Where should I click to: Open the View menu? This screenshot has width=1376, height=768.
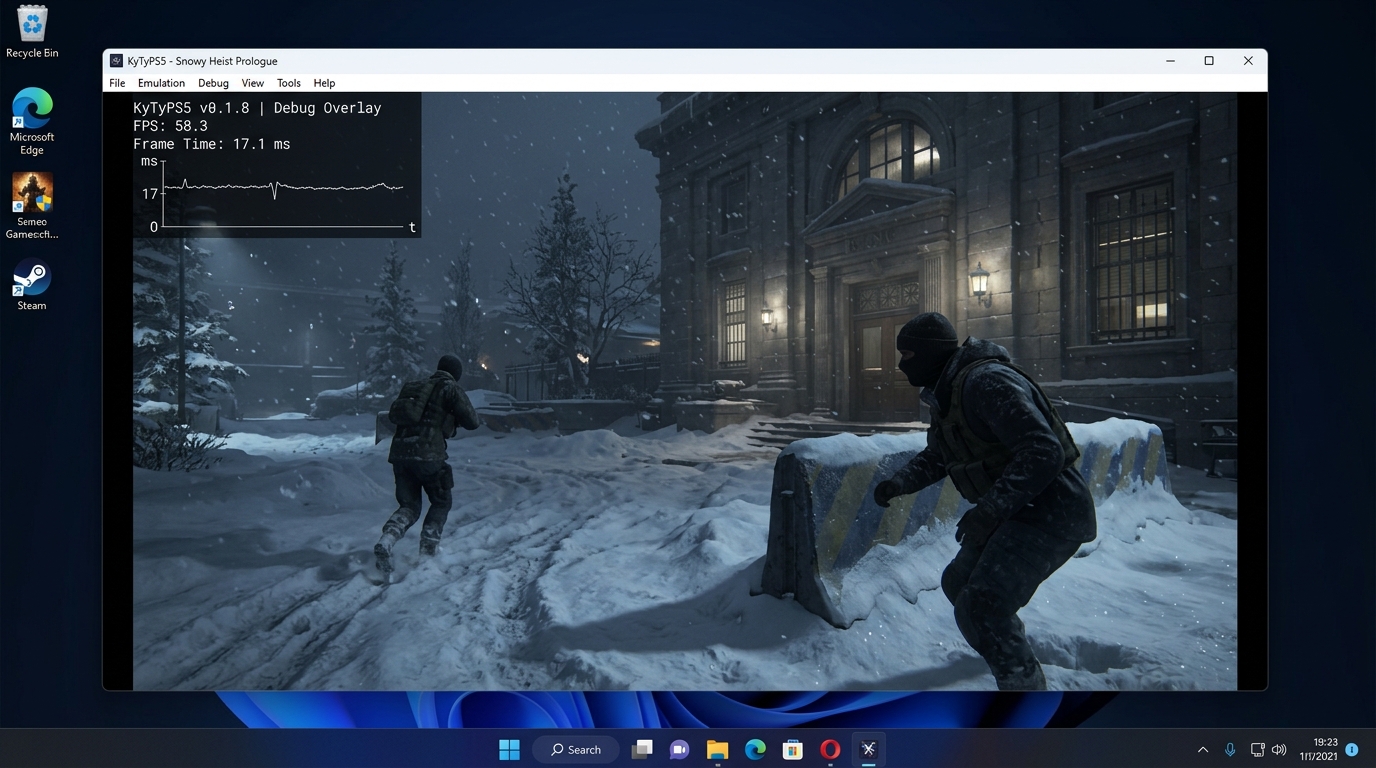pos(253,83)
